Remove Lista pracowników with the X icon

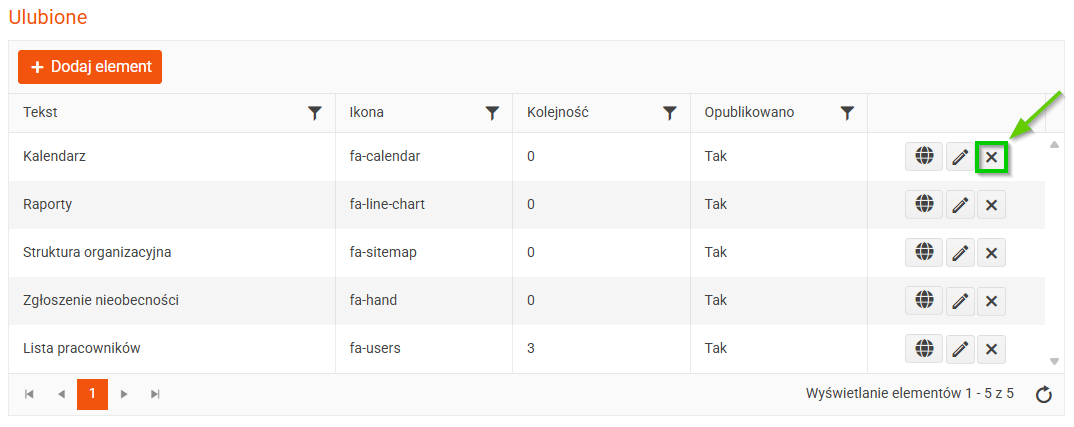[x=991, y=349]
